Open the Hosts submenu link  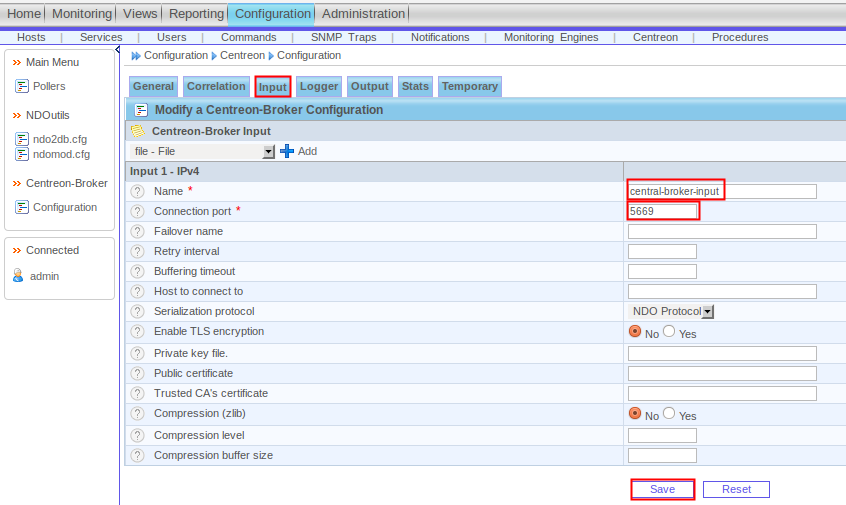(31, 37)
